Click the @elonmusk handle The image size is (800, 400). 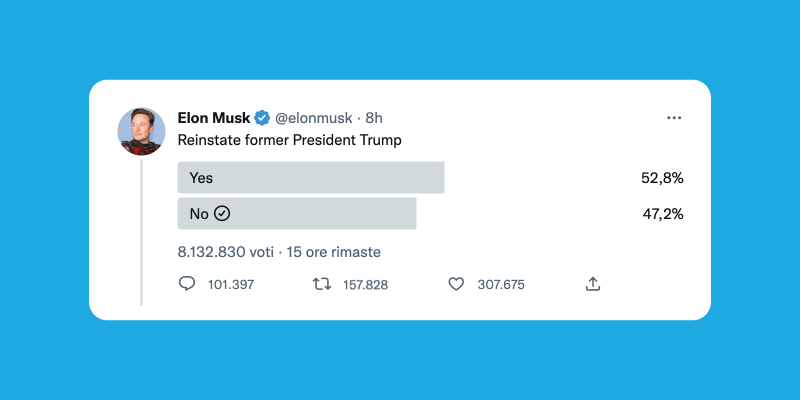pos(314,118)
